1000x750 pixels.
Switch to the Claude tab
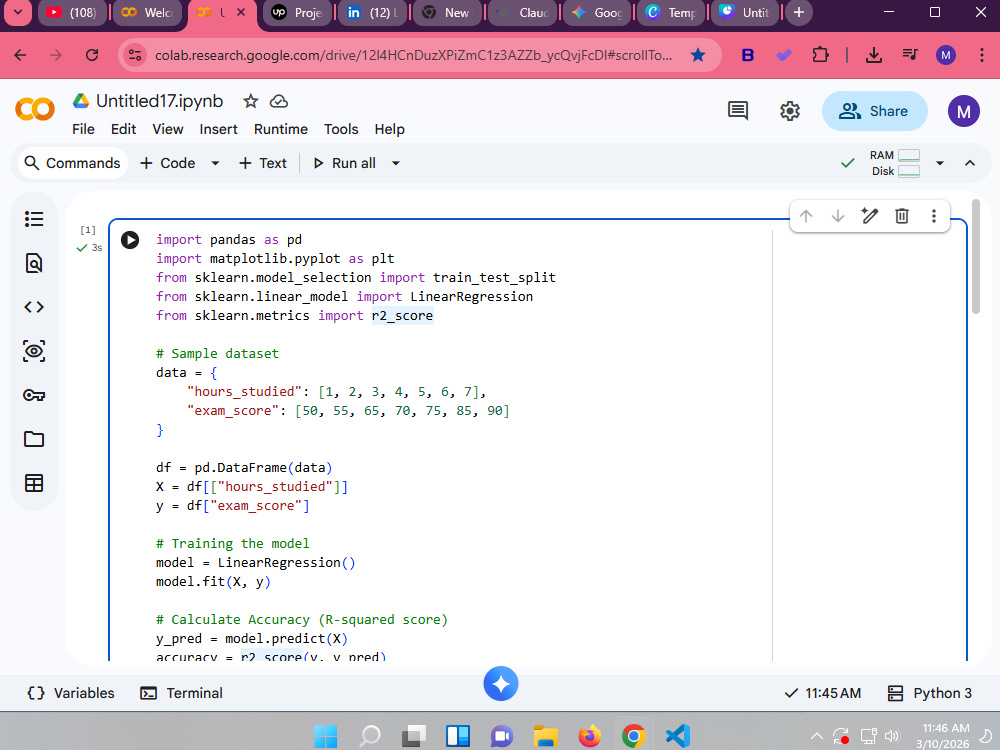(523, 13)
